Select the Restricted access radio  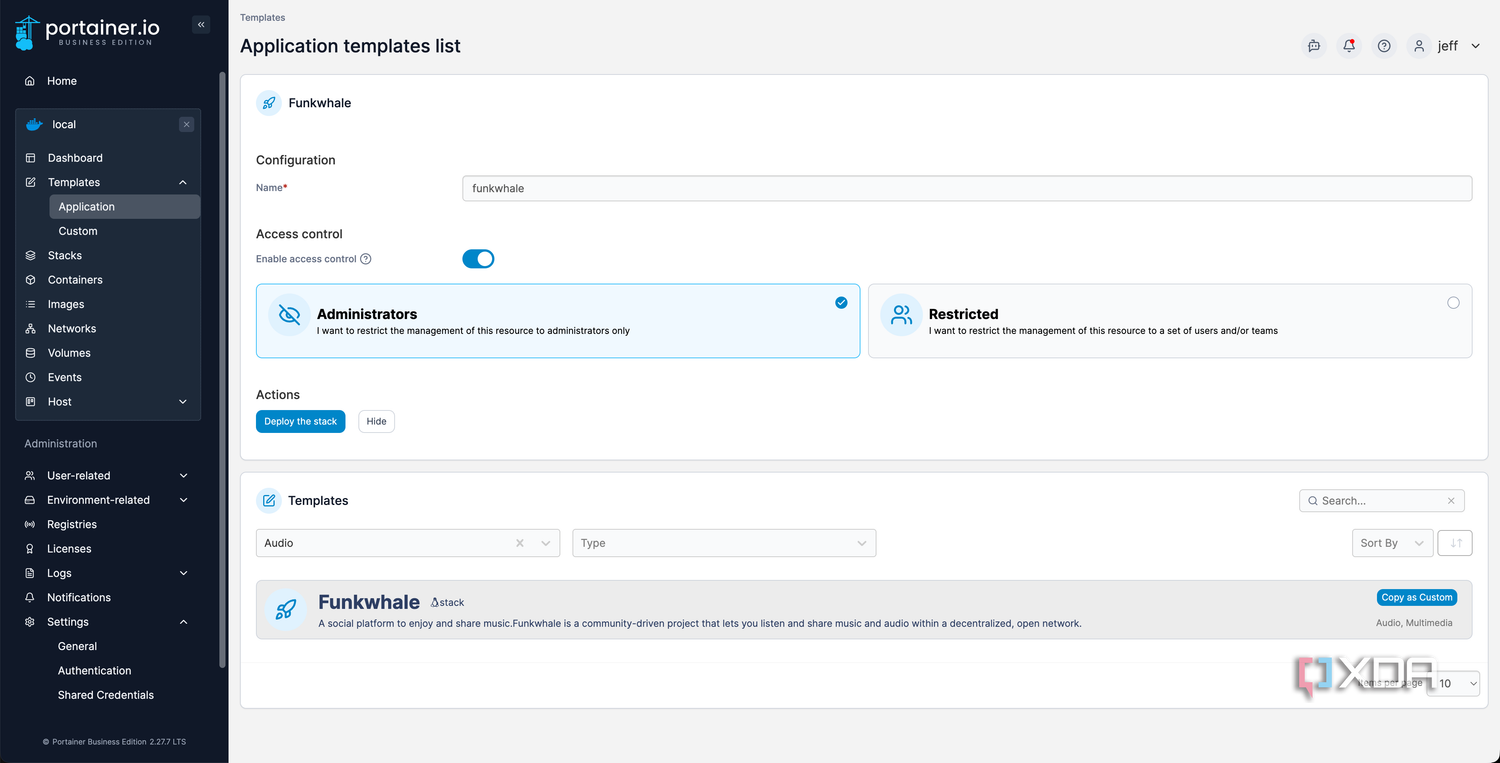pos(1453,303)
